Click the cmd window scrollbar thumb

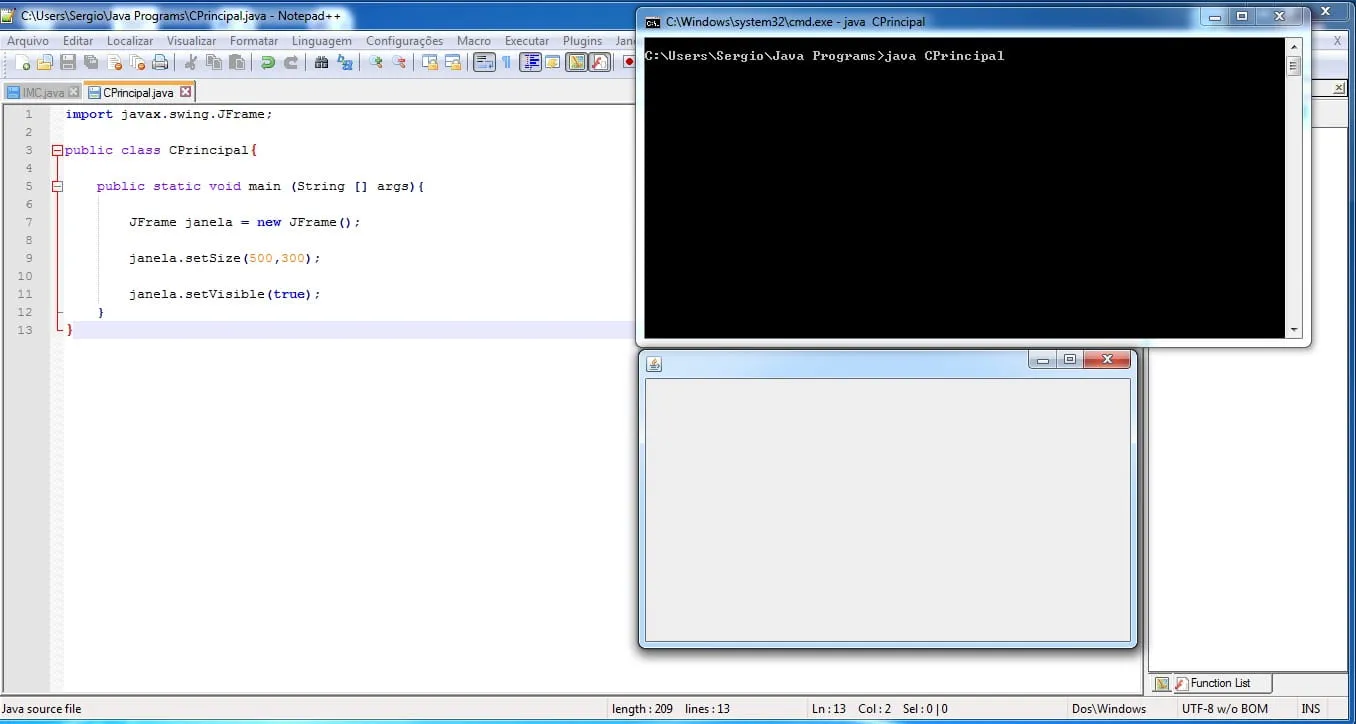[x=1293, y=66]
